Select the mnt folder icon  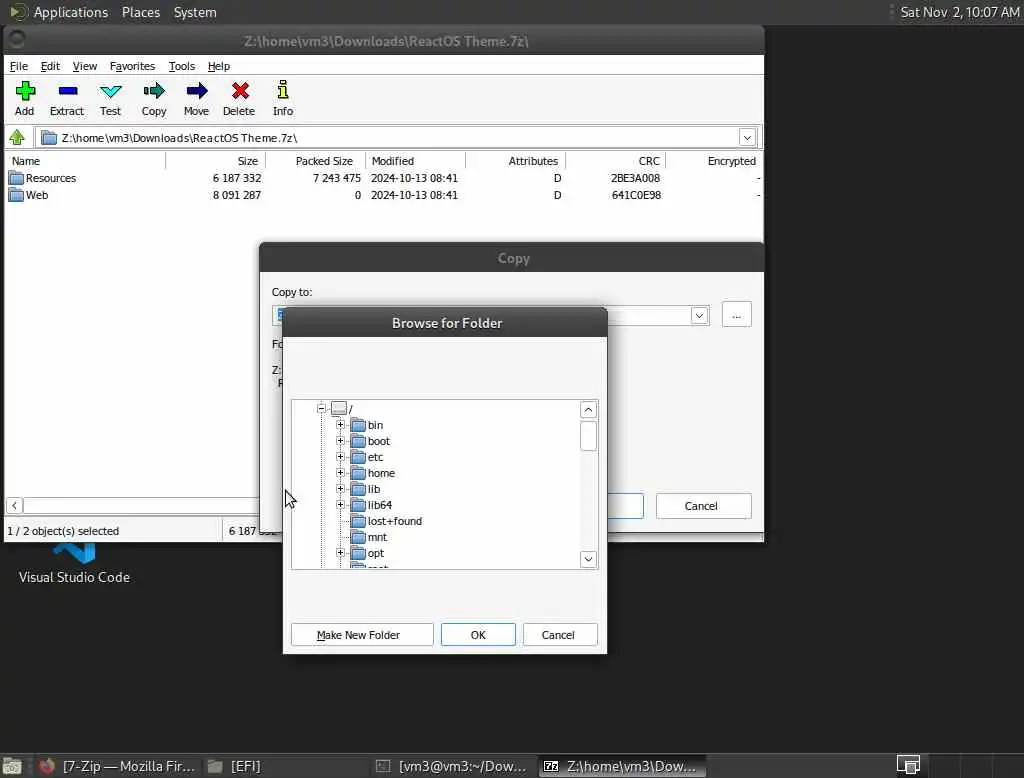tap(358, 537)
